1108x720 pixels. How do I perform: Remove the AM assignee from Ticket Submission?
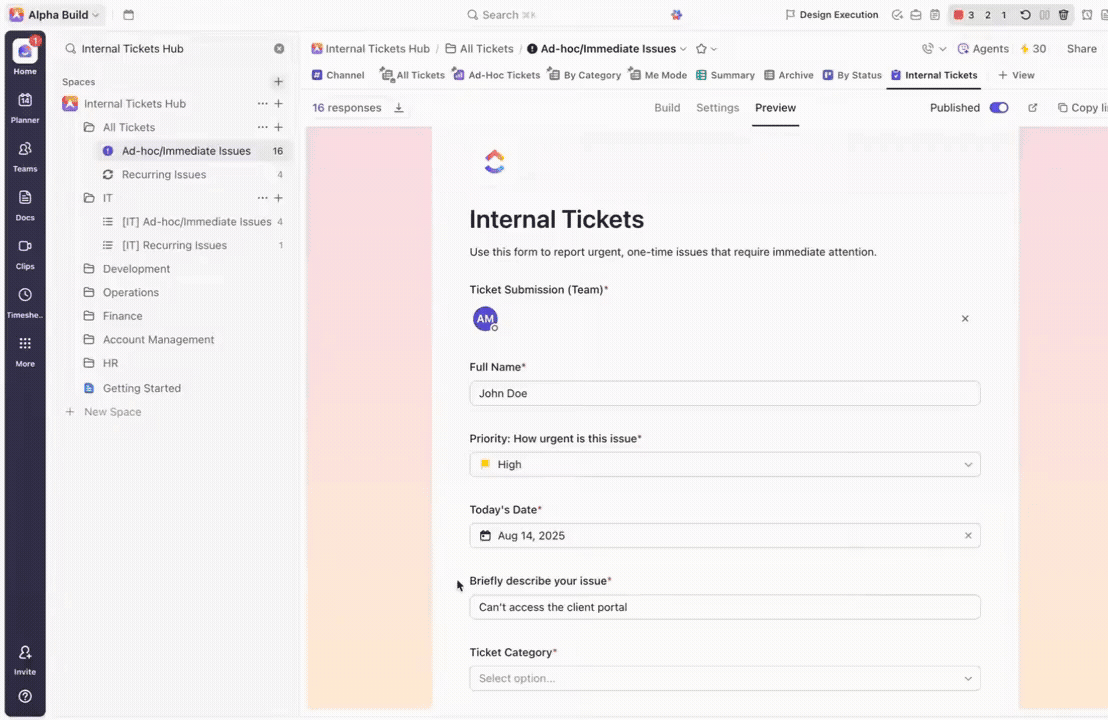tap(965, 319)
